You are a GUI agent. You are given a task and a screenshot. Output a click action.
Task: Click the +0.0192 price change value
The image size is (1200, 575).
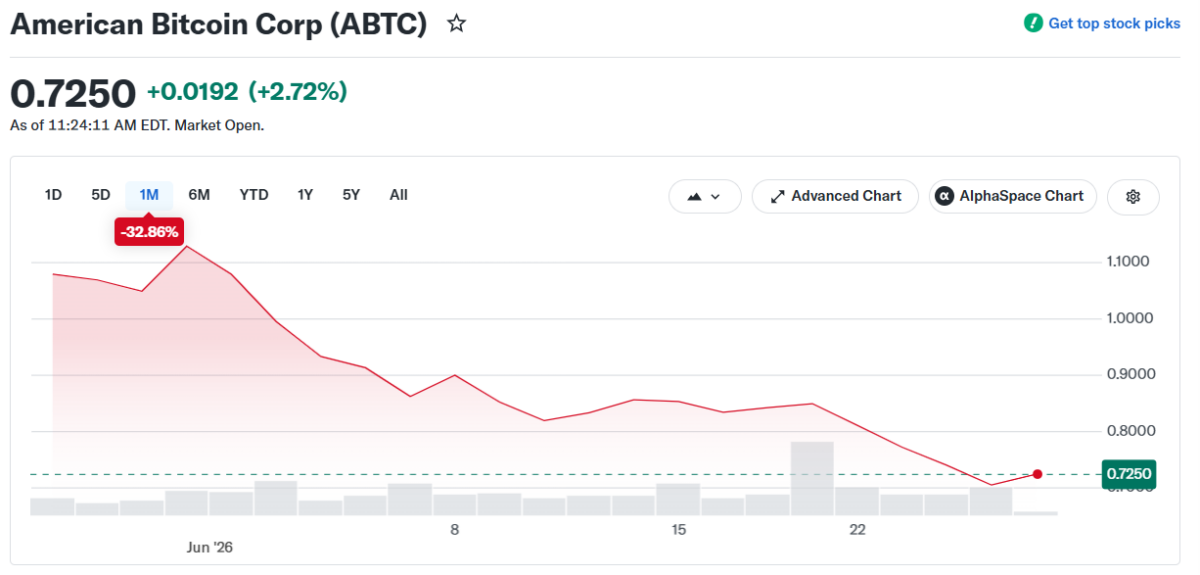[193, 92]
